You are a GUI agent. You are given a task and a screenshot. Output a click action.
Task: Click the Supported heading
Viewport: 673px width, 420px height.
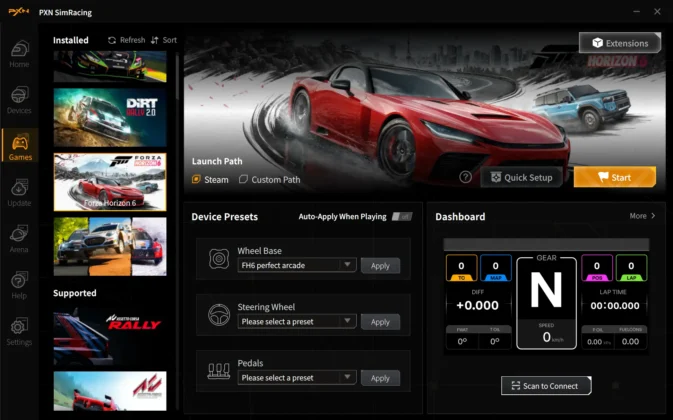[75, 293]
